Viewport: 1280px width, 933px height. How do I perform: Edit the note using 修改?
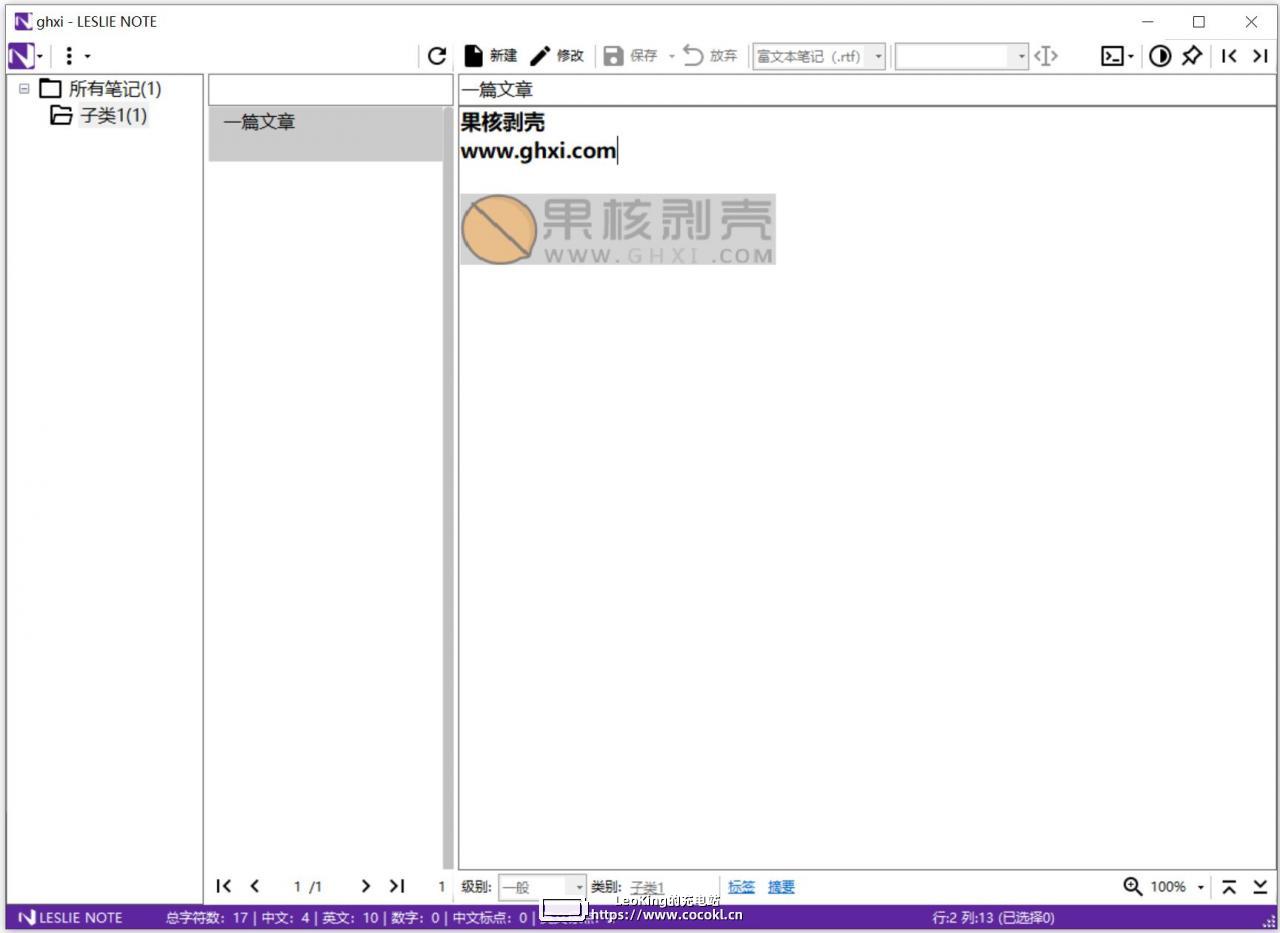pyautogui.click(x=557, y=56)
